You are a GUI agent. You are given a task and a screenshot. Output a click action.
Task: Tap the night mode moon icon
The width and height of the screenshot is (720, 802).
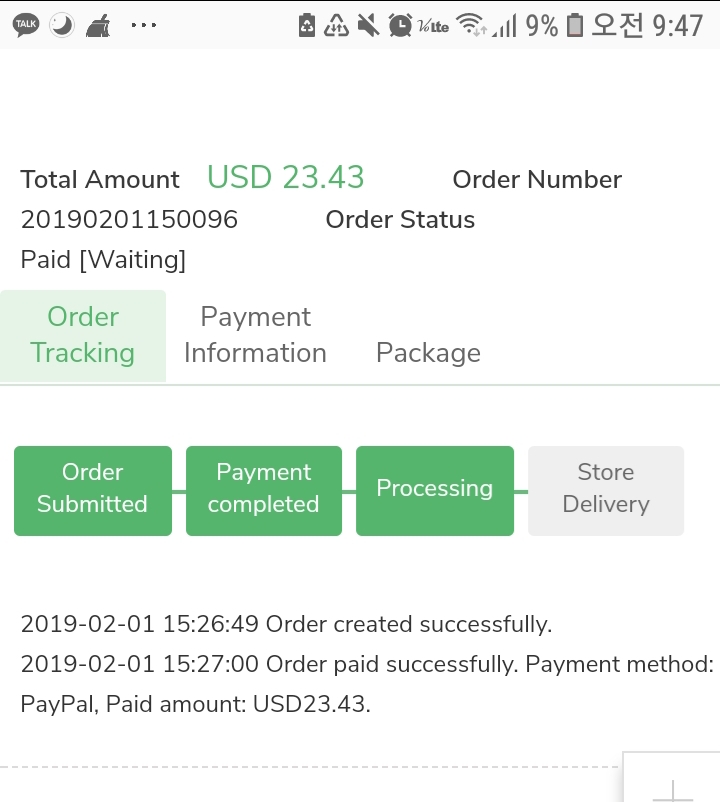[62, 25]
